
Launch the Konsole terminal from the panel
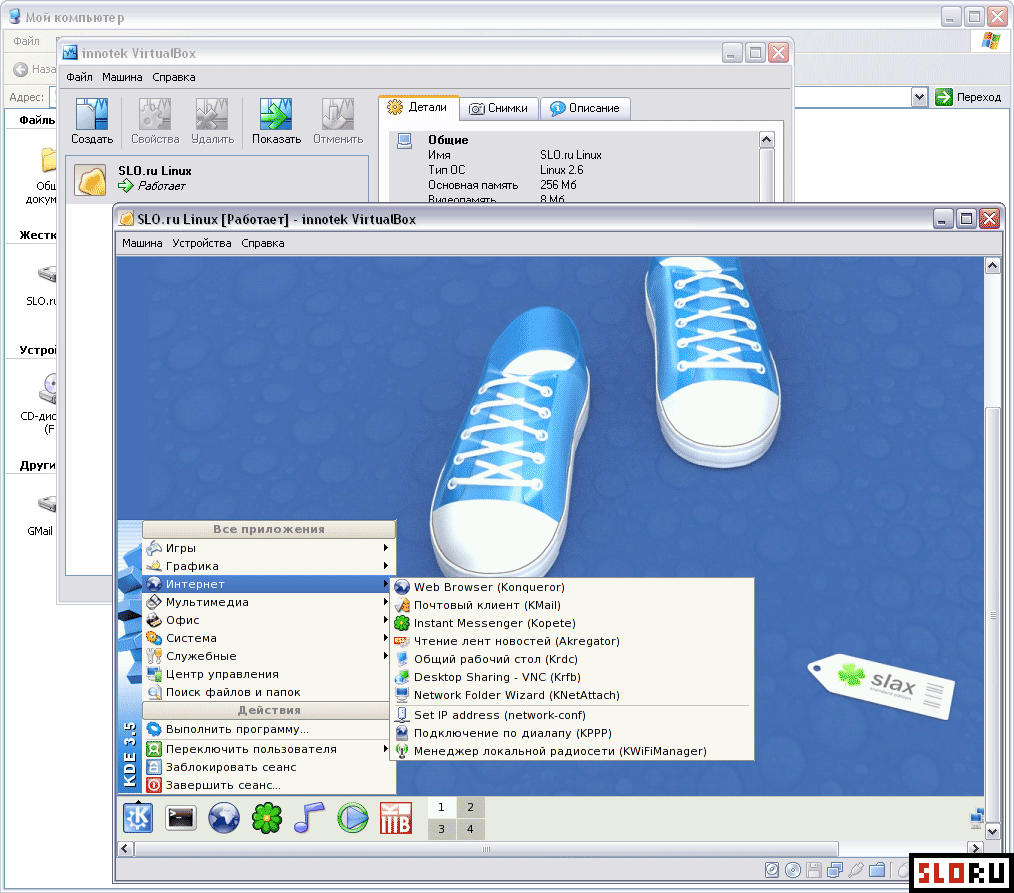[180, 818]
